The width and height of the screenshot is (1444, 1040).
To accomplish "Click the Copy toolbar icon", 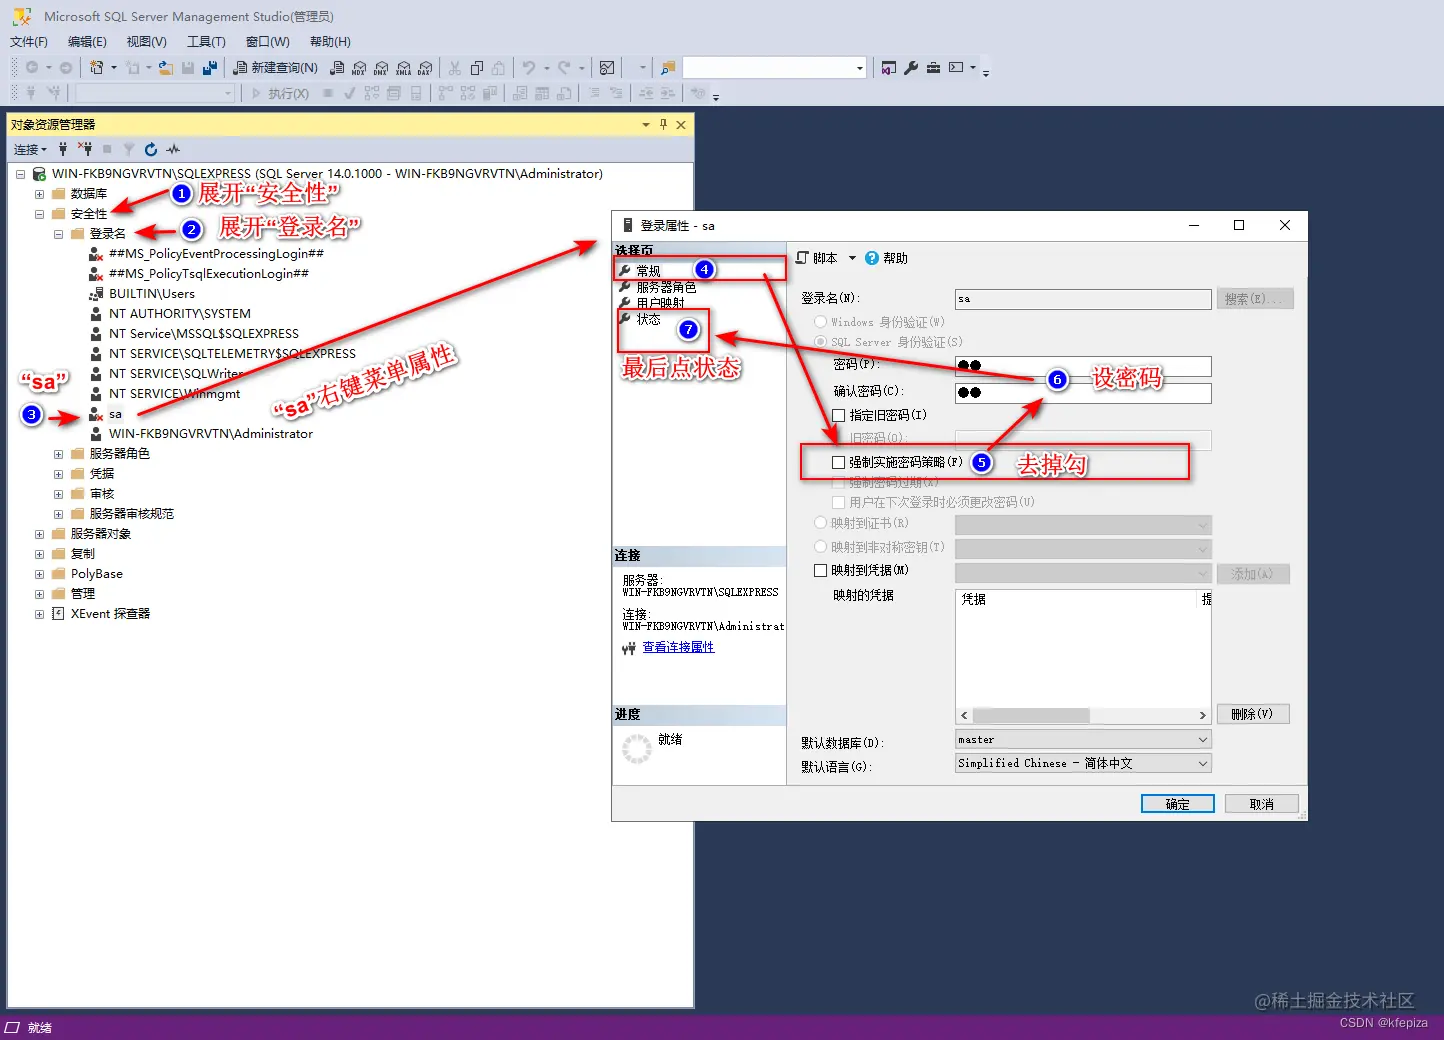I will tap(477, 68).
